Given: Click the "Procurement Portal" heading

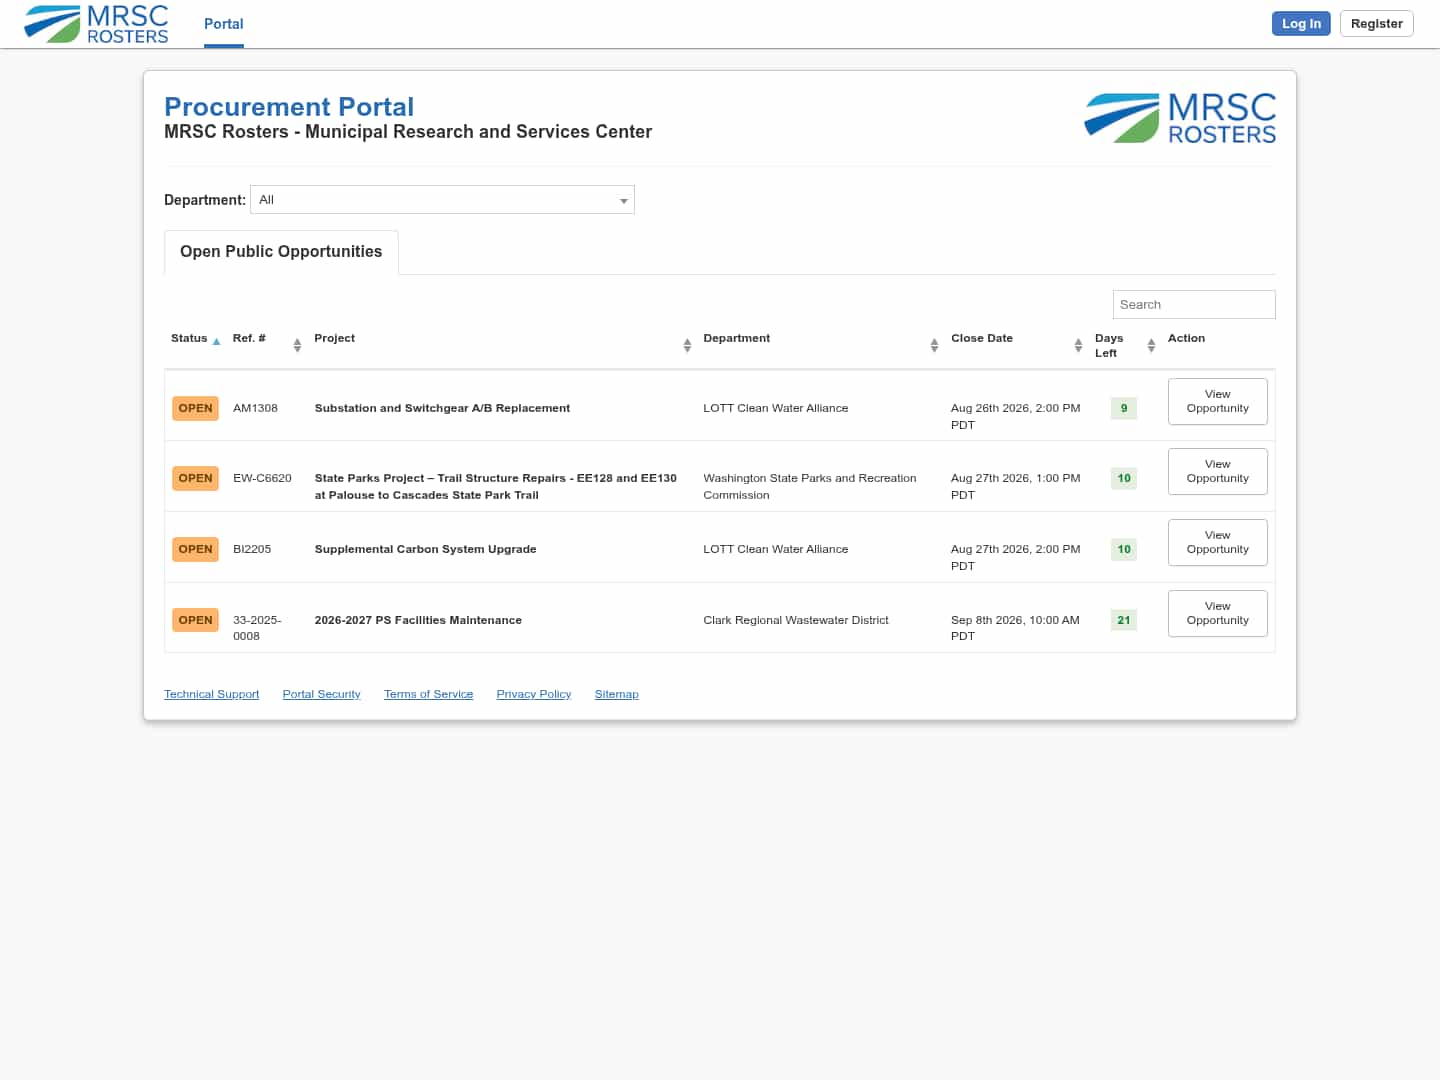Looking at the screenshot, I should tap(289, 107).
